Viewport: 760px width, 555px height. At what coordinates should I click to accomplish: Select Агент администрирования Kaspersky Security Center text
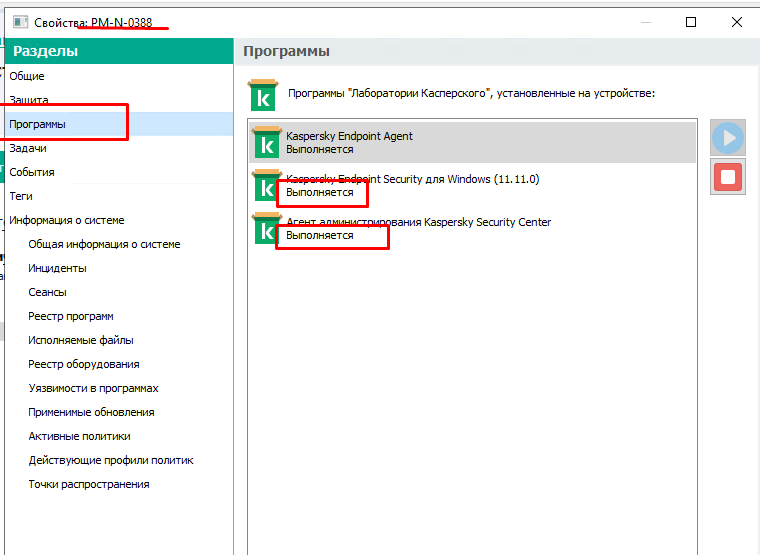[x=419, y=222]
